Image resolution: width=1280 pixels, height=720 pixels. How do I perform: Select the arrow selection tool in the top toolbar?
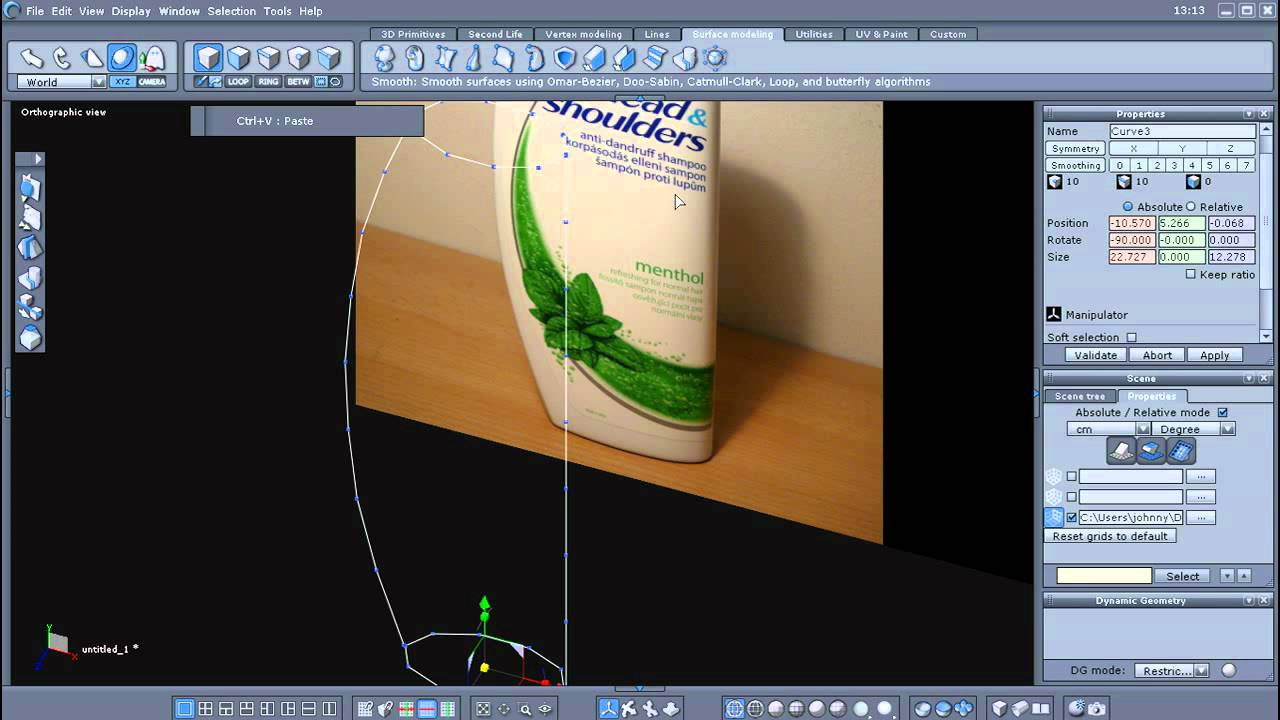32,58
